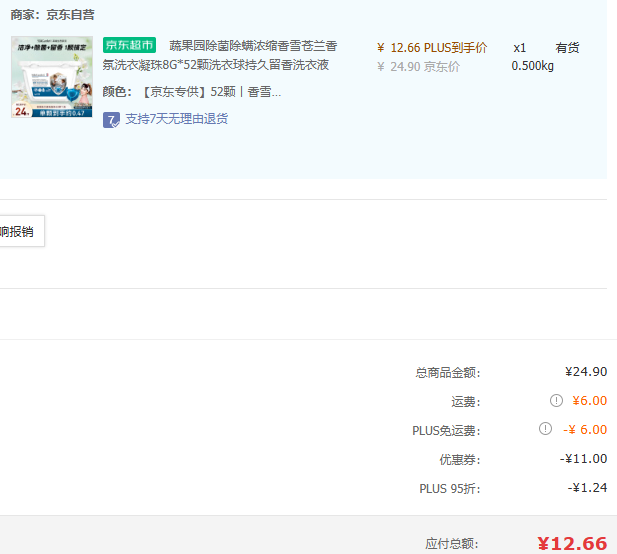The width and height of the screenshot is (617, 554).
Task: Click the info icon beside PLUS免运费
Action: [545, 429]
